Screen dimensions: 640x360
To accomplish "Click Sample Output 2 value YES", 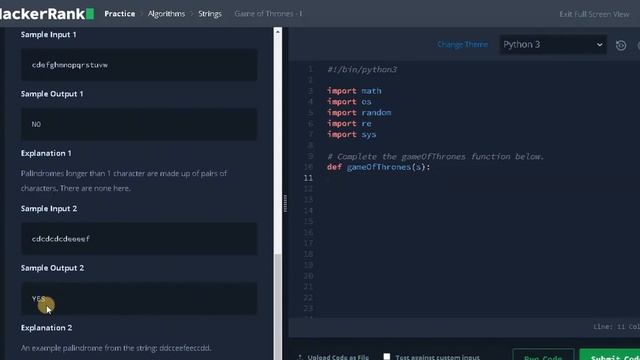I will pos(38,298).
